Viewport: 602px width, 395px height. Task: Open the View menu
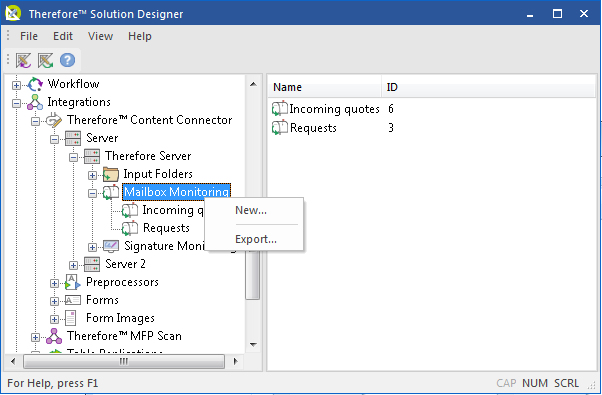click(x=100, y=36)
